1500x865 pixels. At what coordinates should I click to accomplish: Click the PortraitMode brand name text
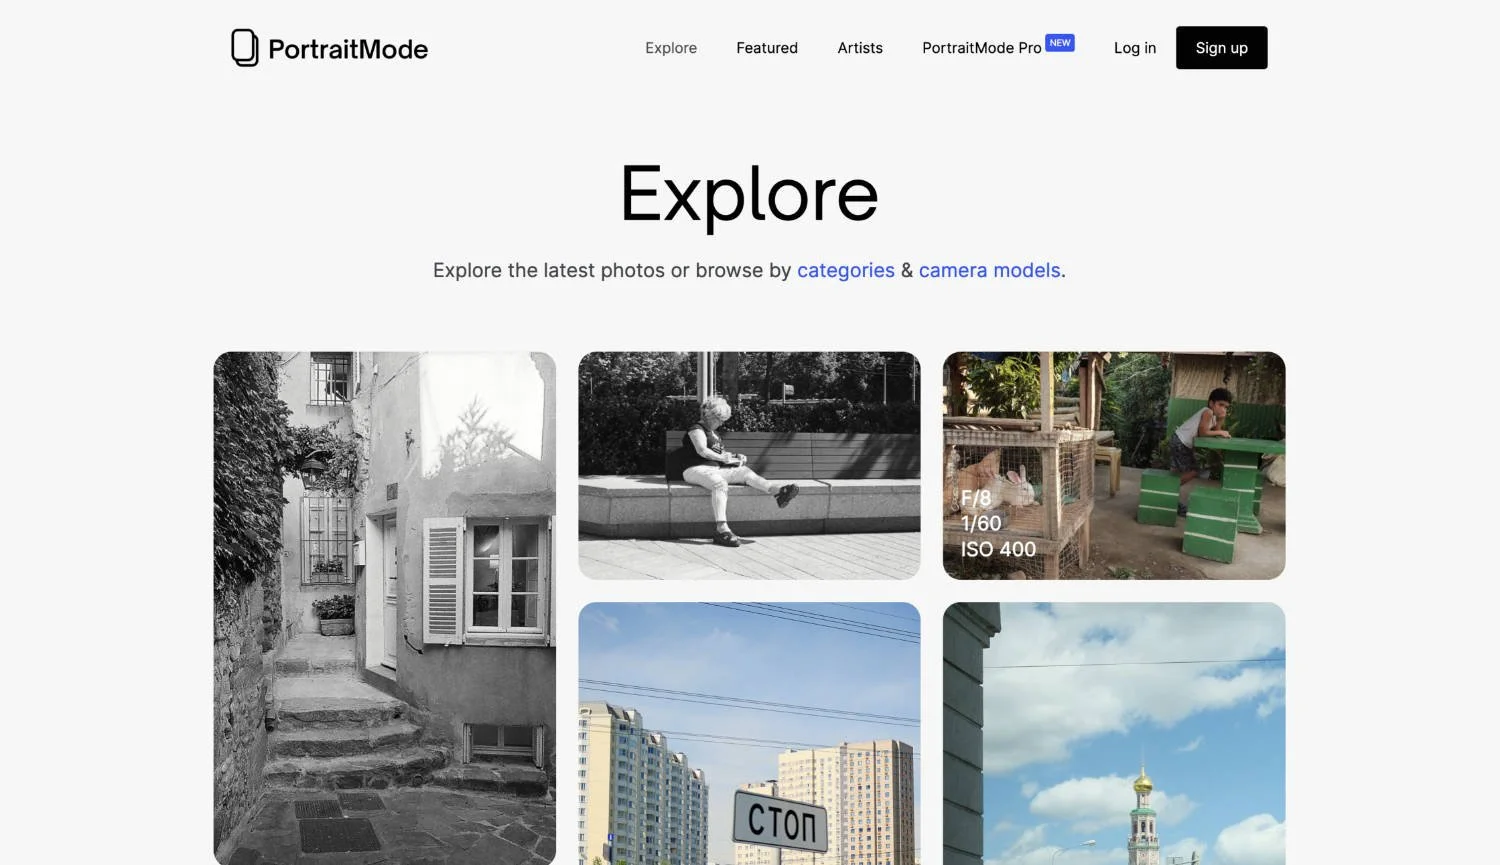pyautogui.click(x=348, y=49)
